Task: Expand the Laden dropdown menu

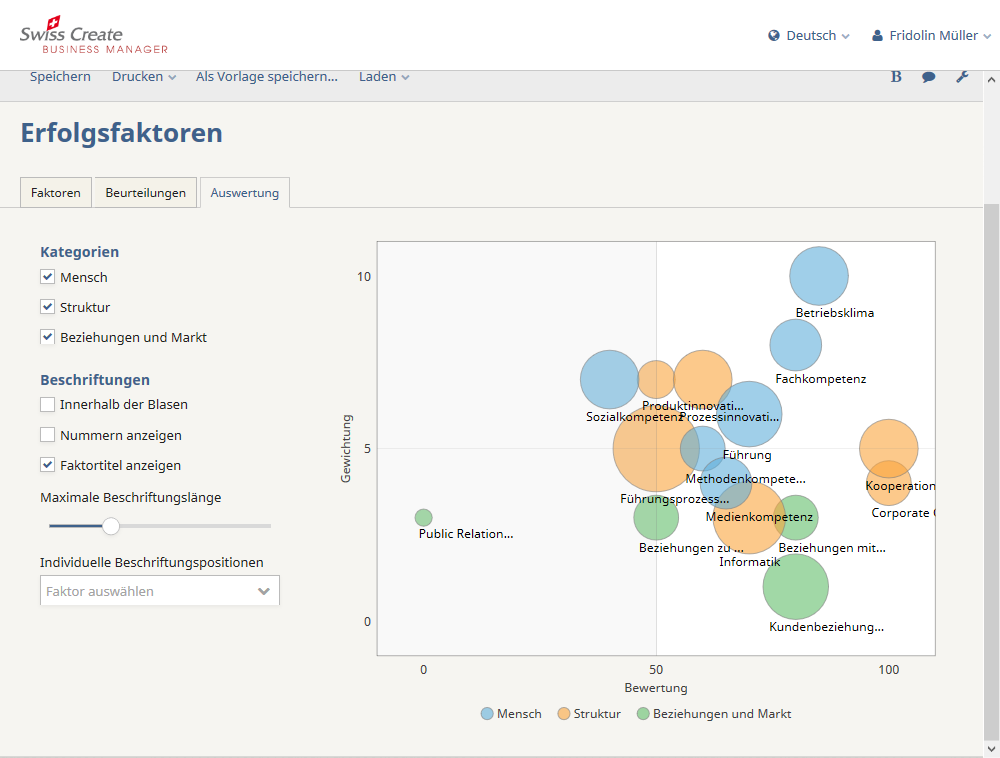Action: 384,77
